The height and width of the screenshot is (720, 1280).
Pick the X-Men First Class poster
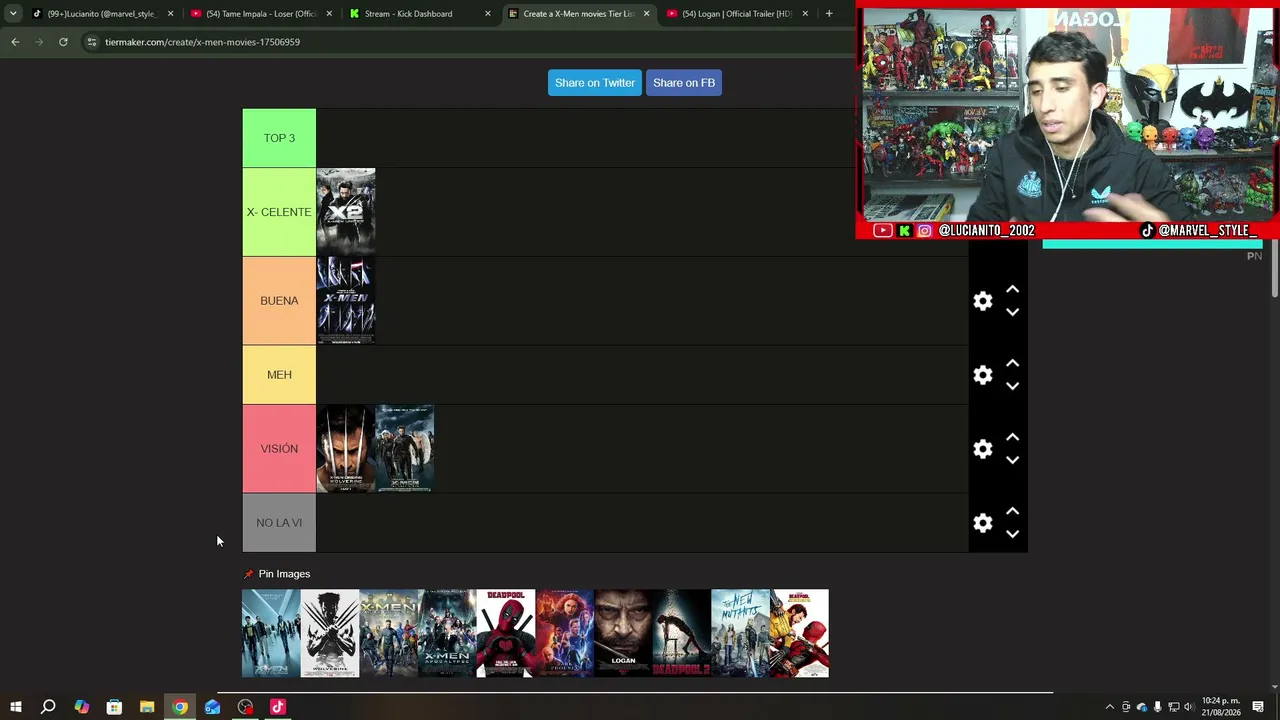point(271,633)
